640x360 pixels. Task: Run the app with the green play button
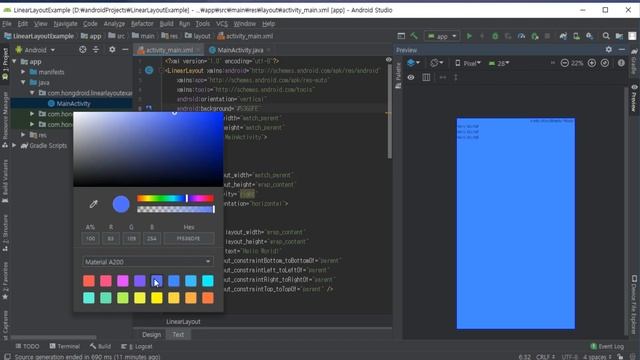click(x=469, y=36)
